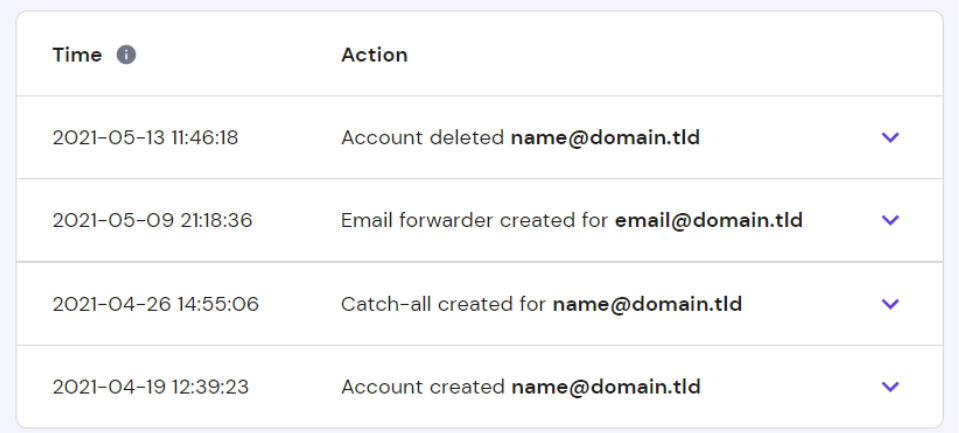Select the 2021-05-09 21:18:36 timestamp
The height and width of the screenshot is (433, 959).
(x=152, y=220)
